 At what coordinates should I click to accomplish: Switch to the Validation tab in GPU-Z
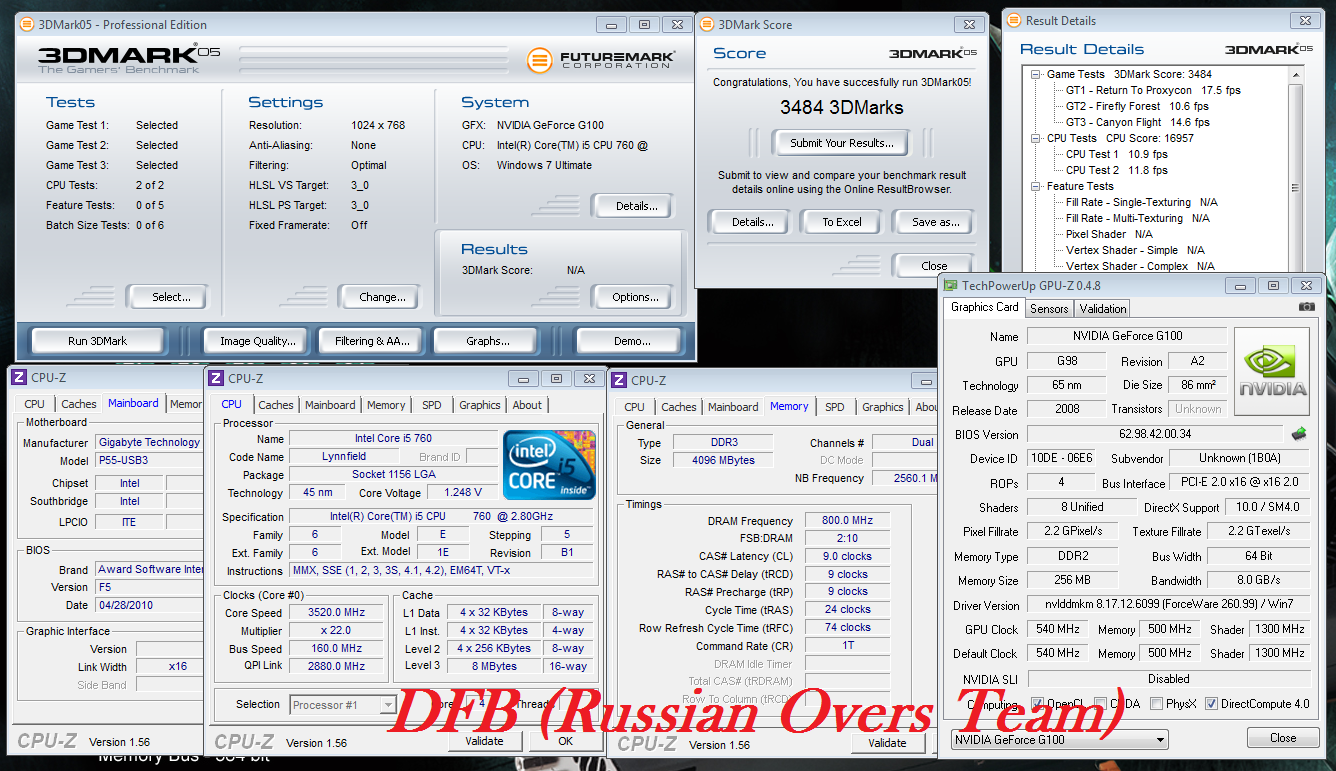(x=1103, y=309)
